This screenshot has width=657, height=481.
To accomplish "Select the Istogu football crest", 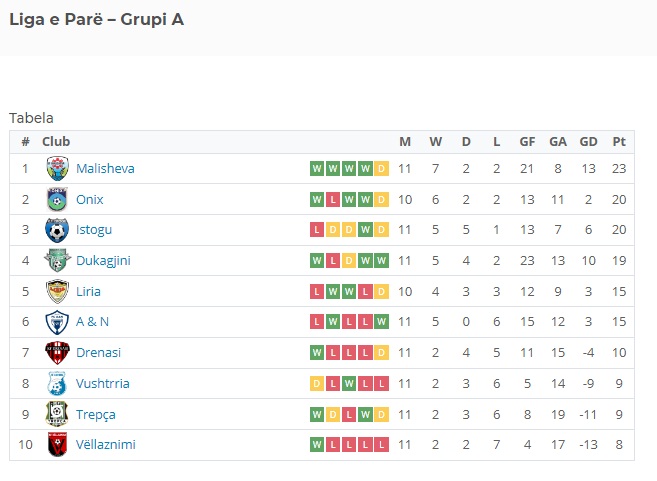I will [x=57, y=230].
